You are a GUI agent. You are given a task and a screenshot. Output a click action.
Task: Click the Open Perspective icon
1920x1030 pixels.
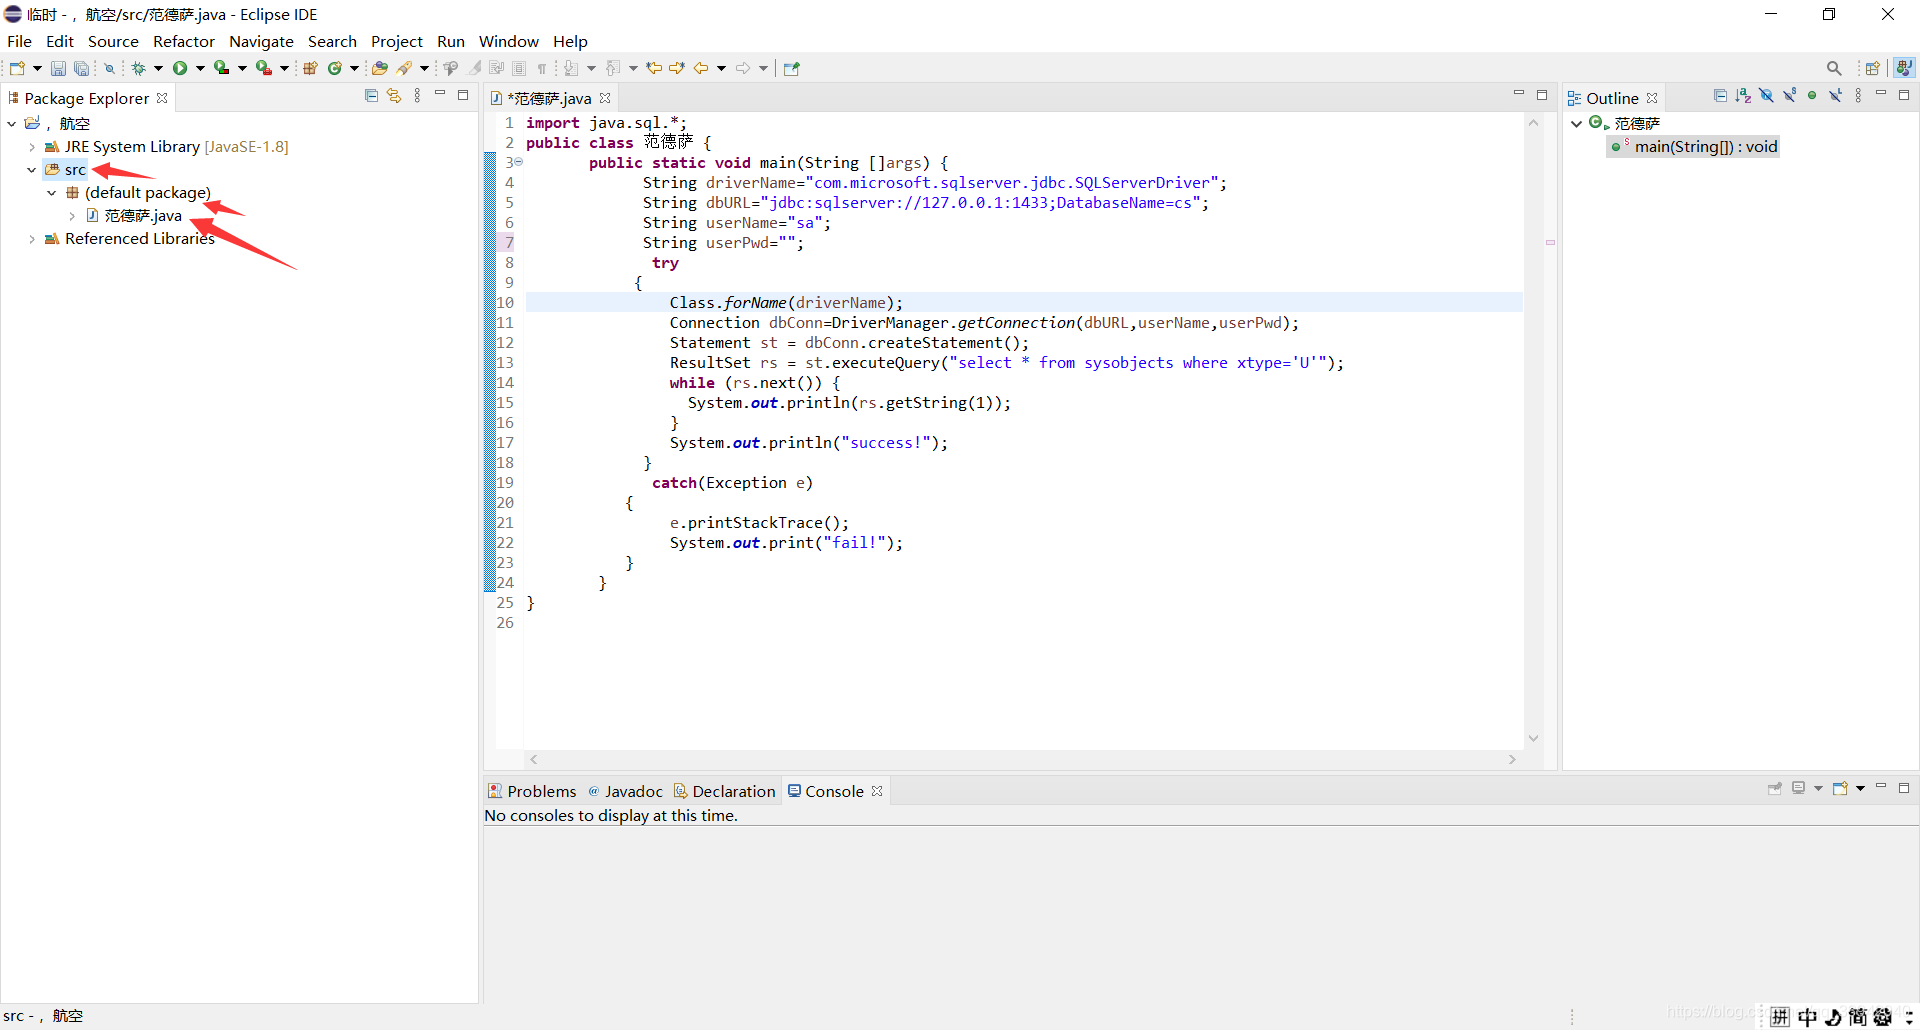coord(1873,68)
